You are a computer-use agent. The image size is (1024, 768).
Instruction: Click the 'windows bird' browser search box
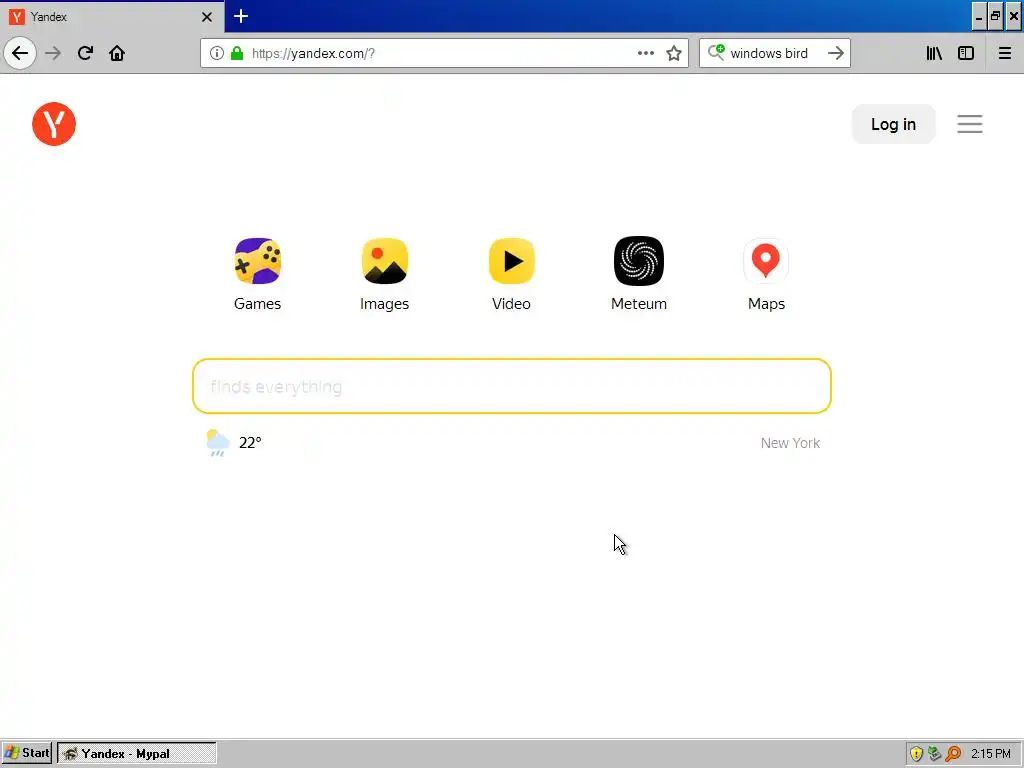point(775,53)
